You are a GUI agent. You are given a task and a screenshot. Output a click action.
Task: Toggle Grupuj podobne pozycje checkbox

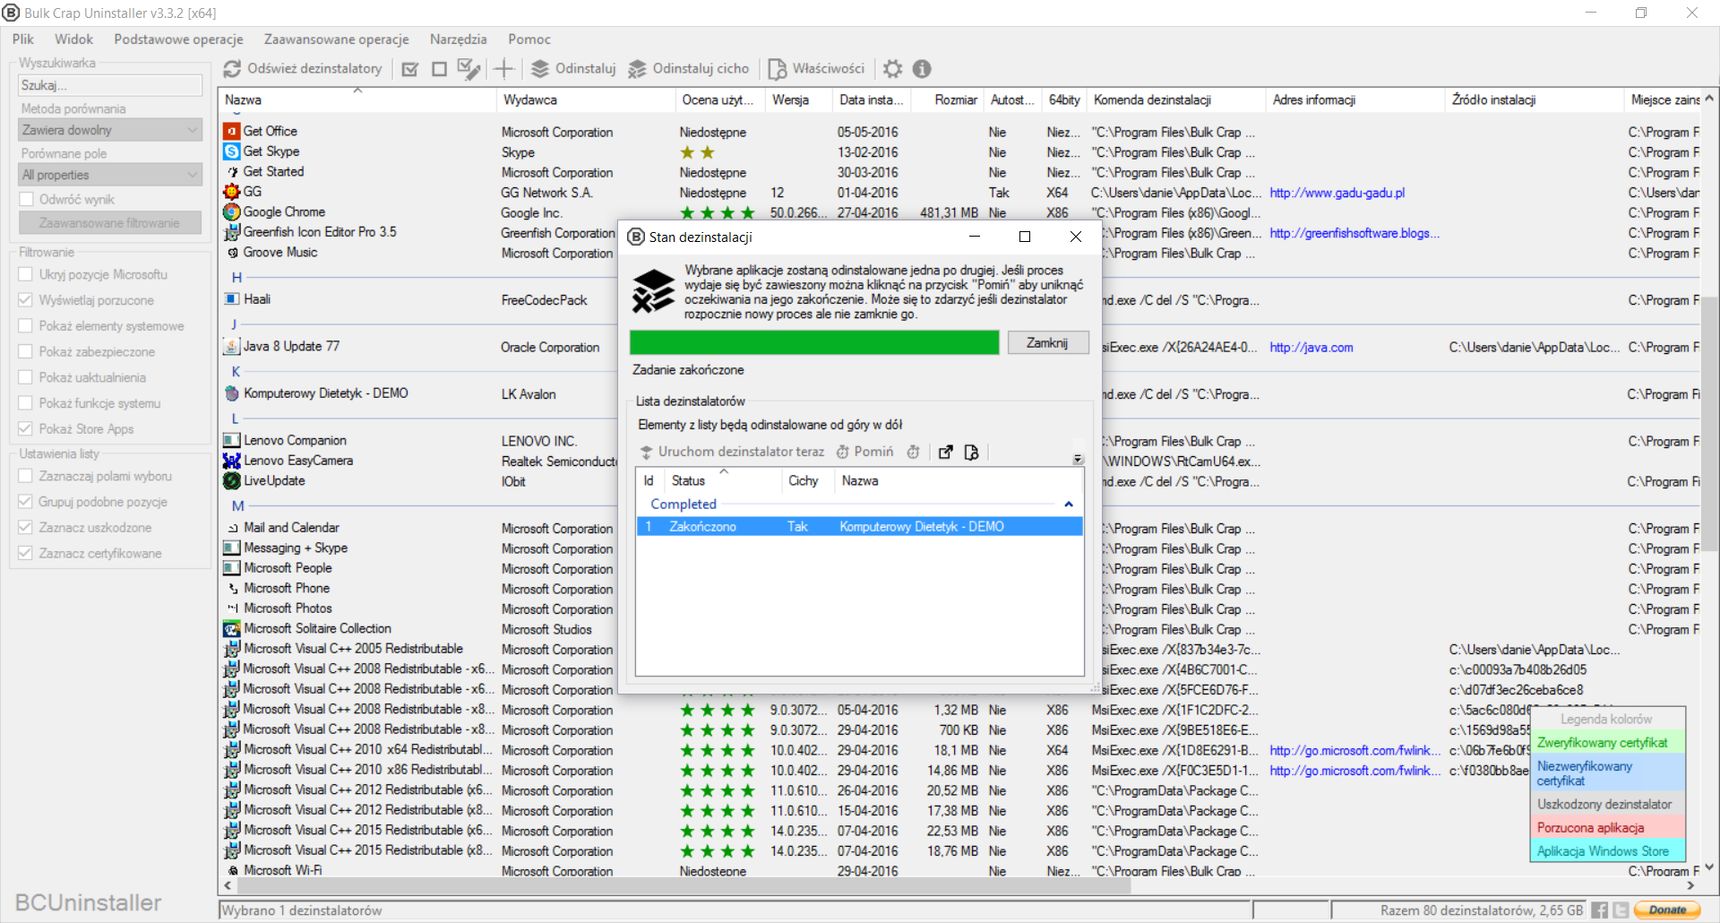click(x=26, y=502)
